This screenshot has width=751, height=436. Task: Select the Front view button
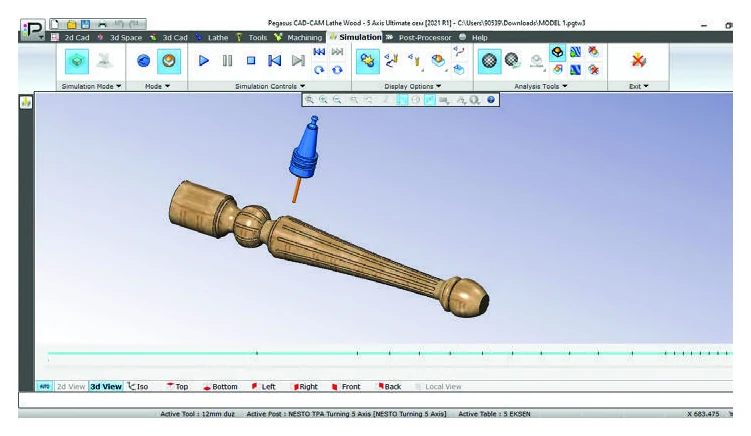point(346,386)
